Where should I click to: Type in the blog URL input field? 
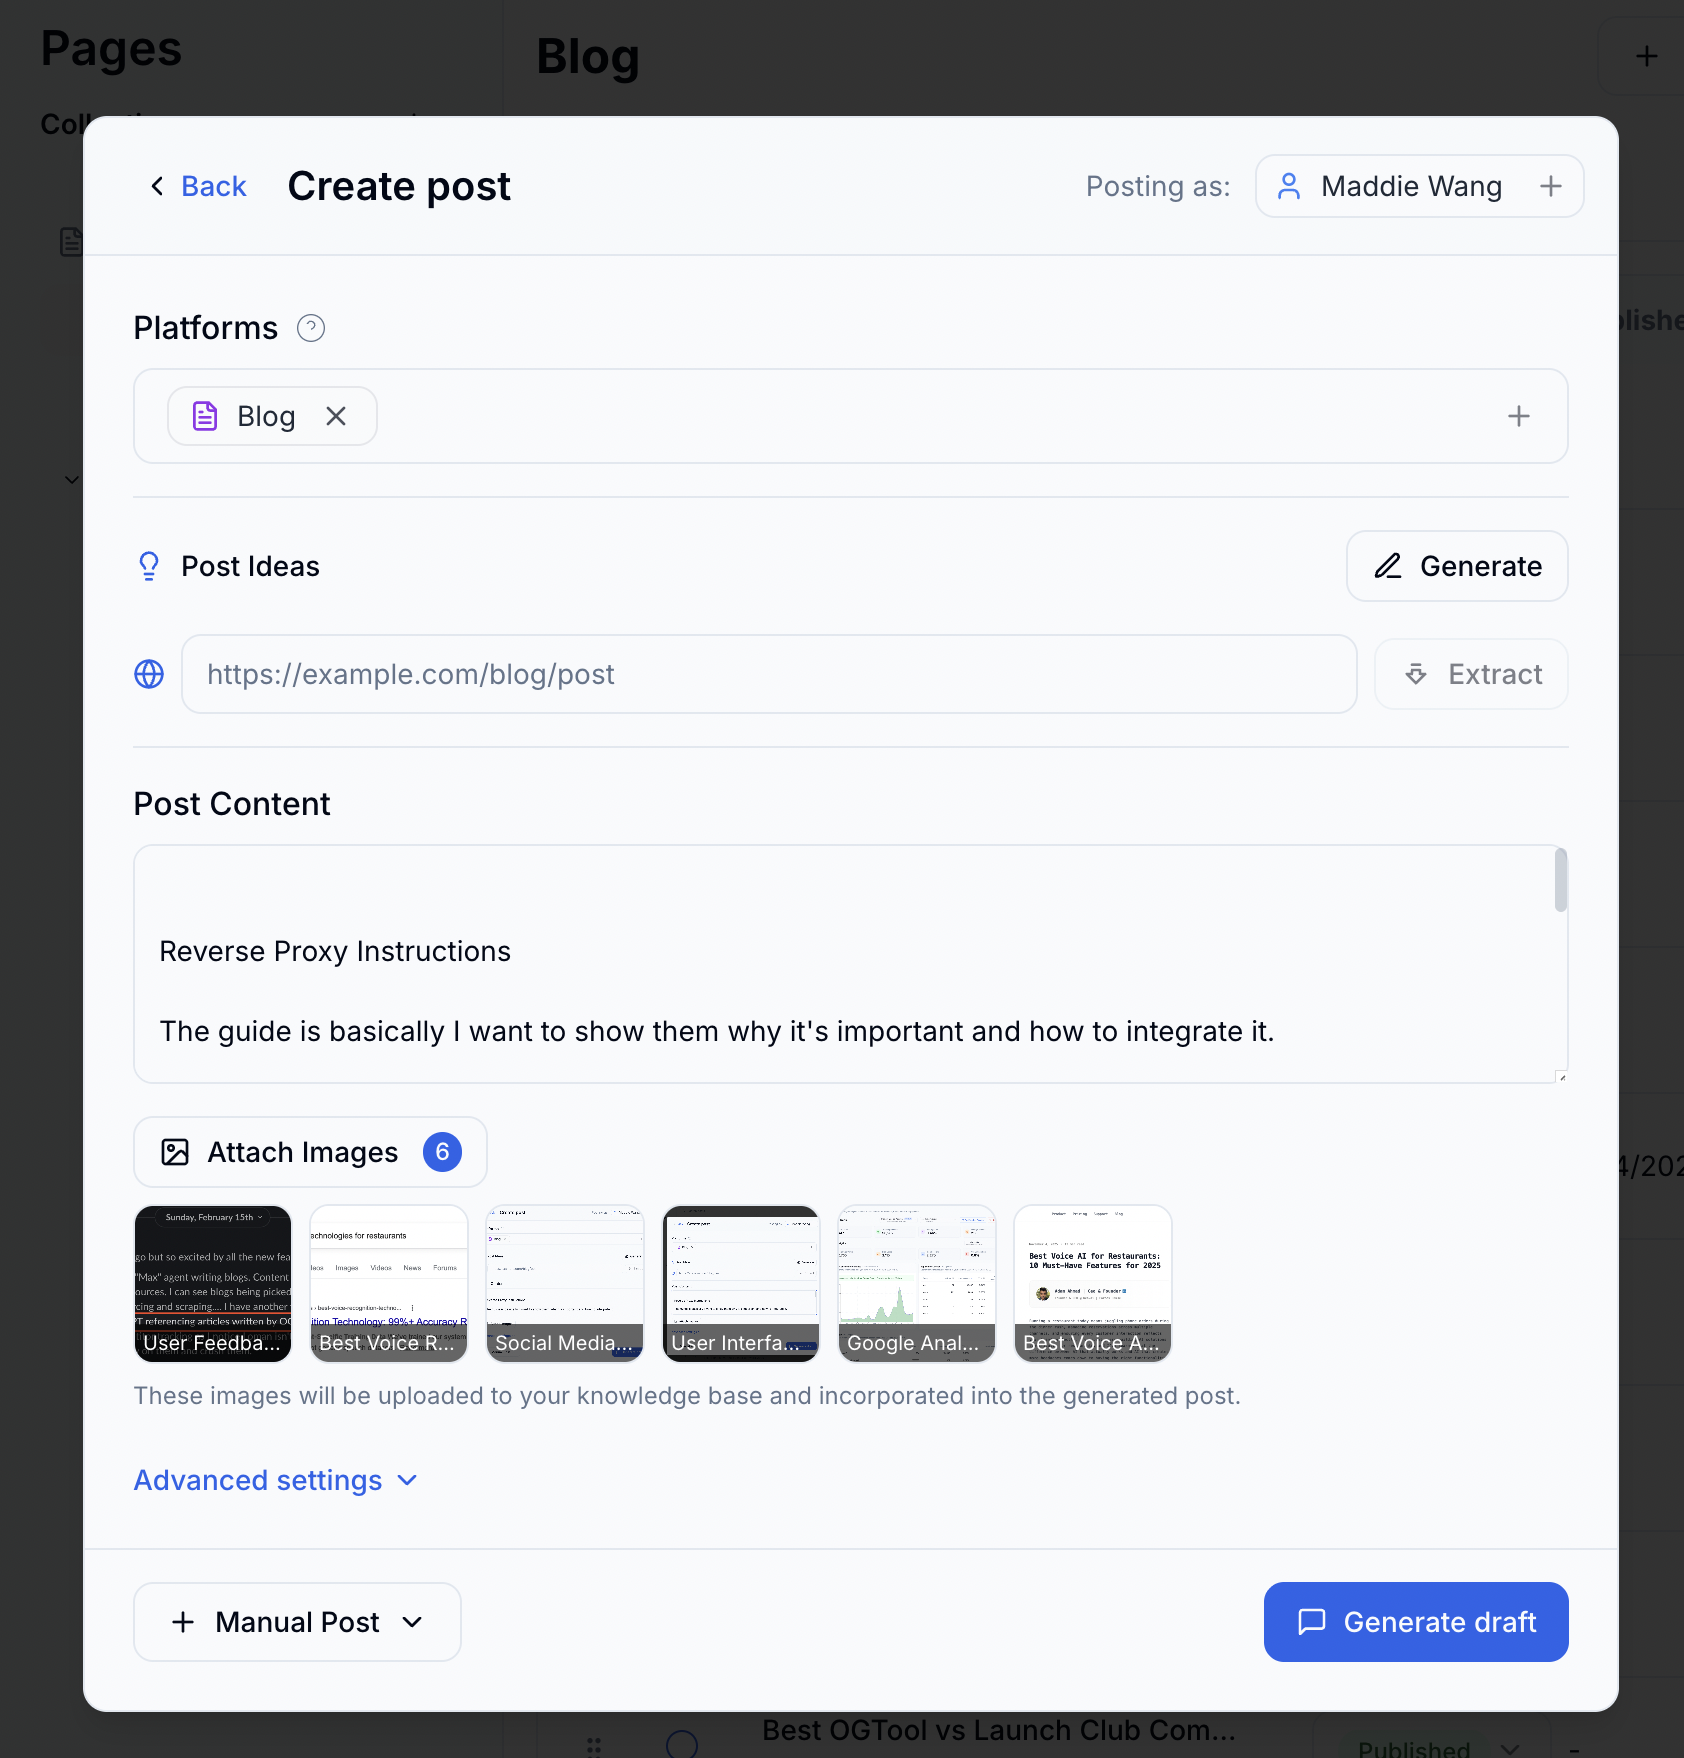point(768,674)
